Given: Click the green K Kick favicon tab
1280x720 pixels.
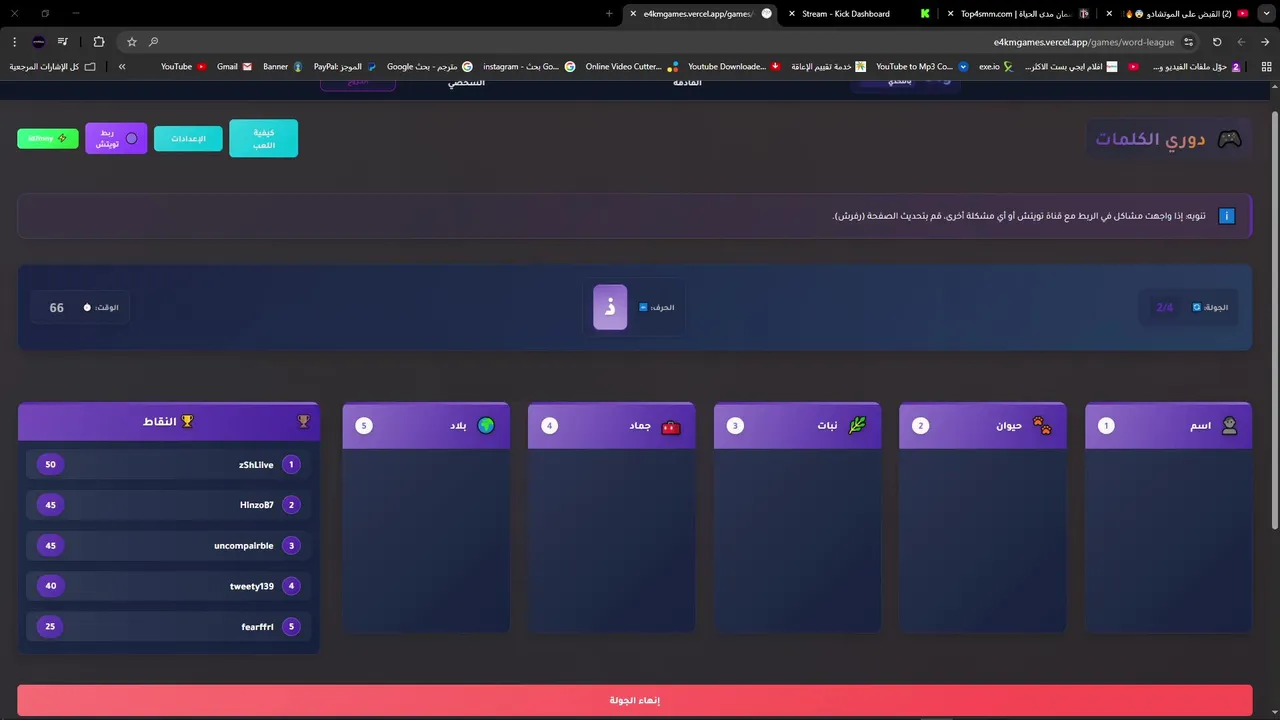Looking at the screenshot, I should pos(925,14).
